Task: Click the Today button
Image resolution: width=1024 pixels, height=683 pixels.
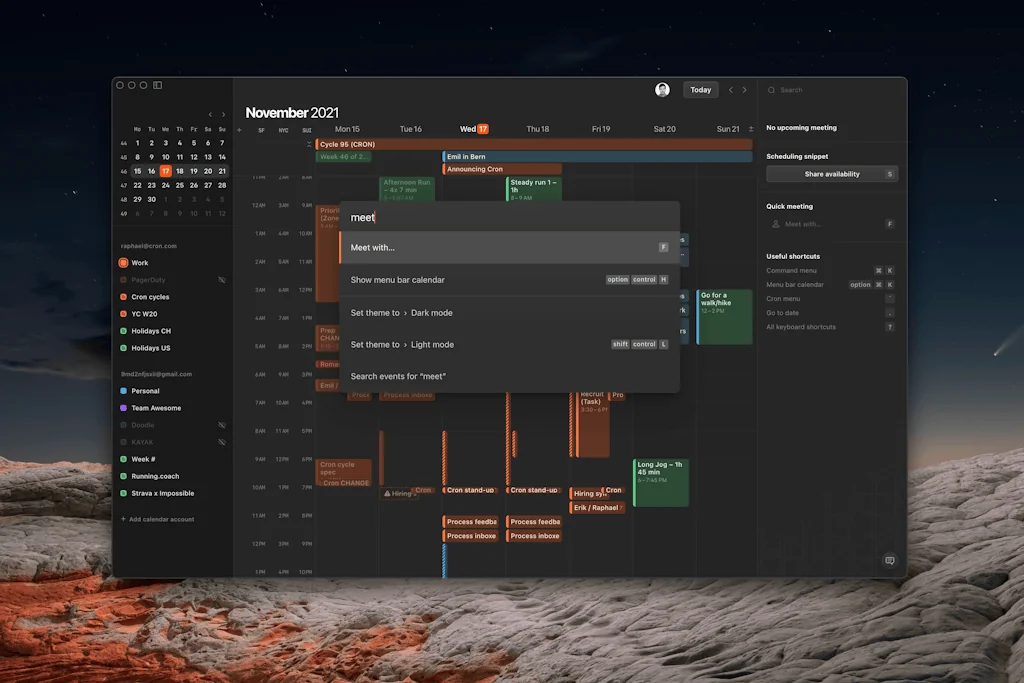Action: [x=700, y=90]
